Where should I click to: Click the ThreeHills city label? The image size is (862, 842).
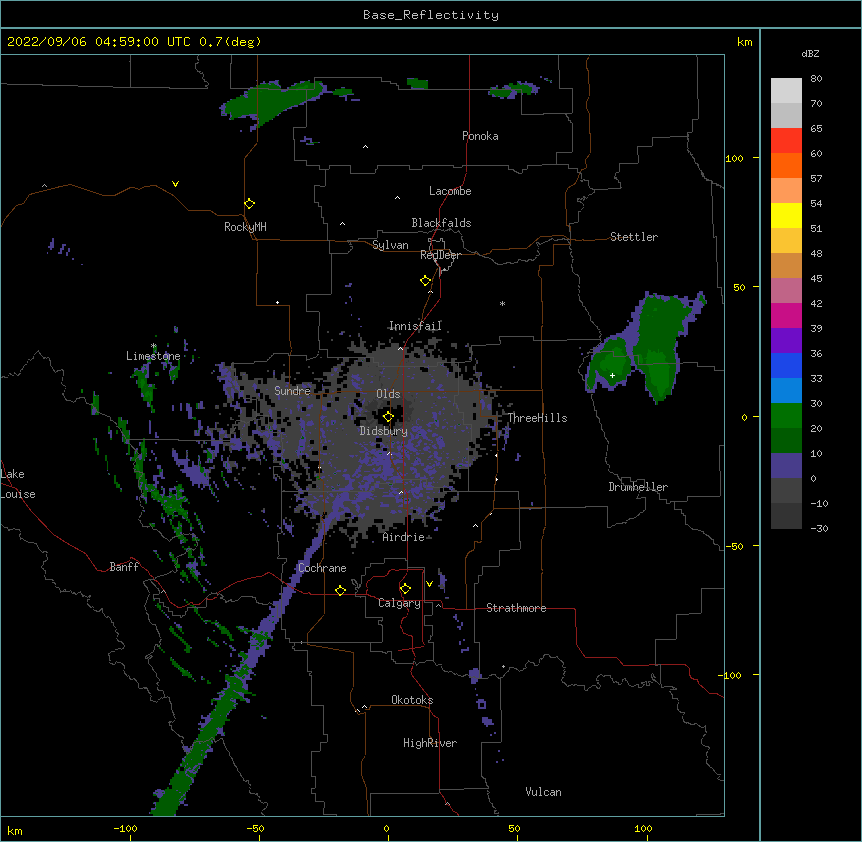coord(537,418)
